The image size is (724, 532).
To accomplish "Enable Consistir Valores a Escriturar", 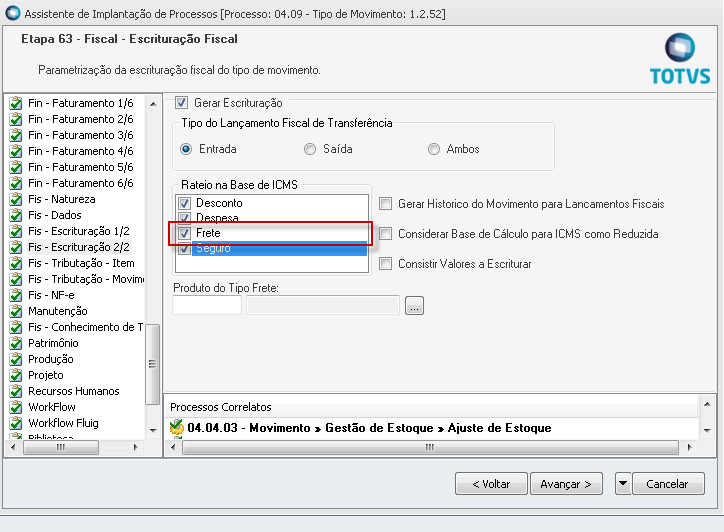I will (385, 264).
